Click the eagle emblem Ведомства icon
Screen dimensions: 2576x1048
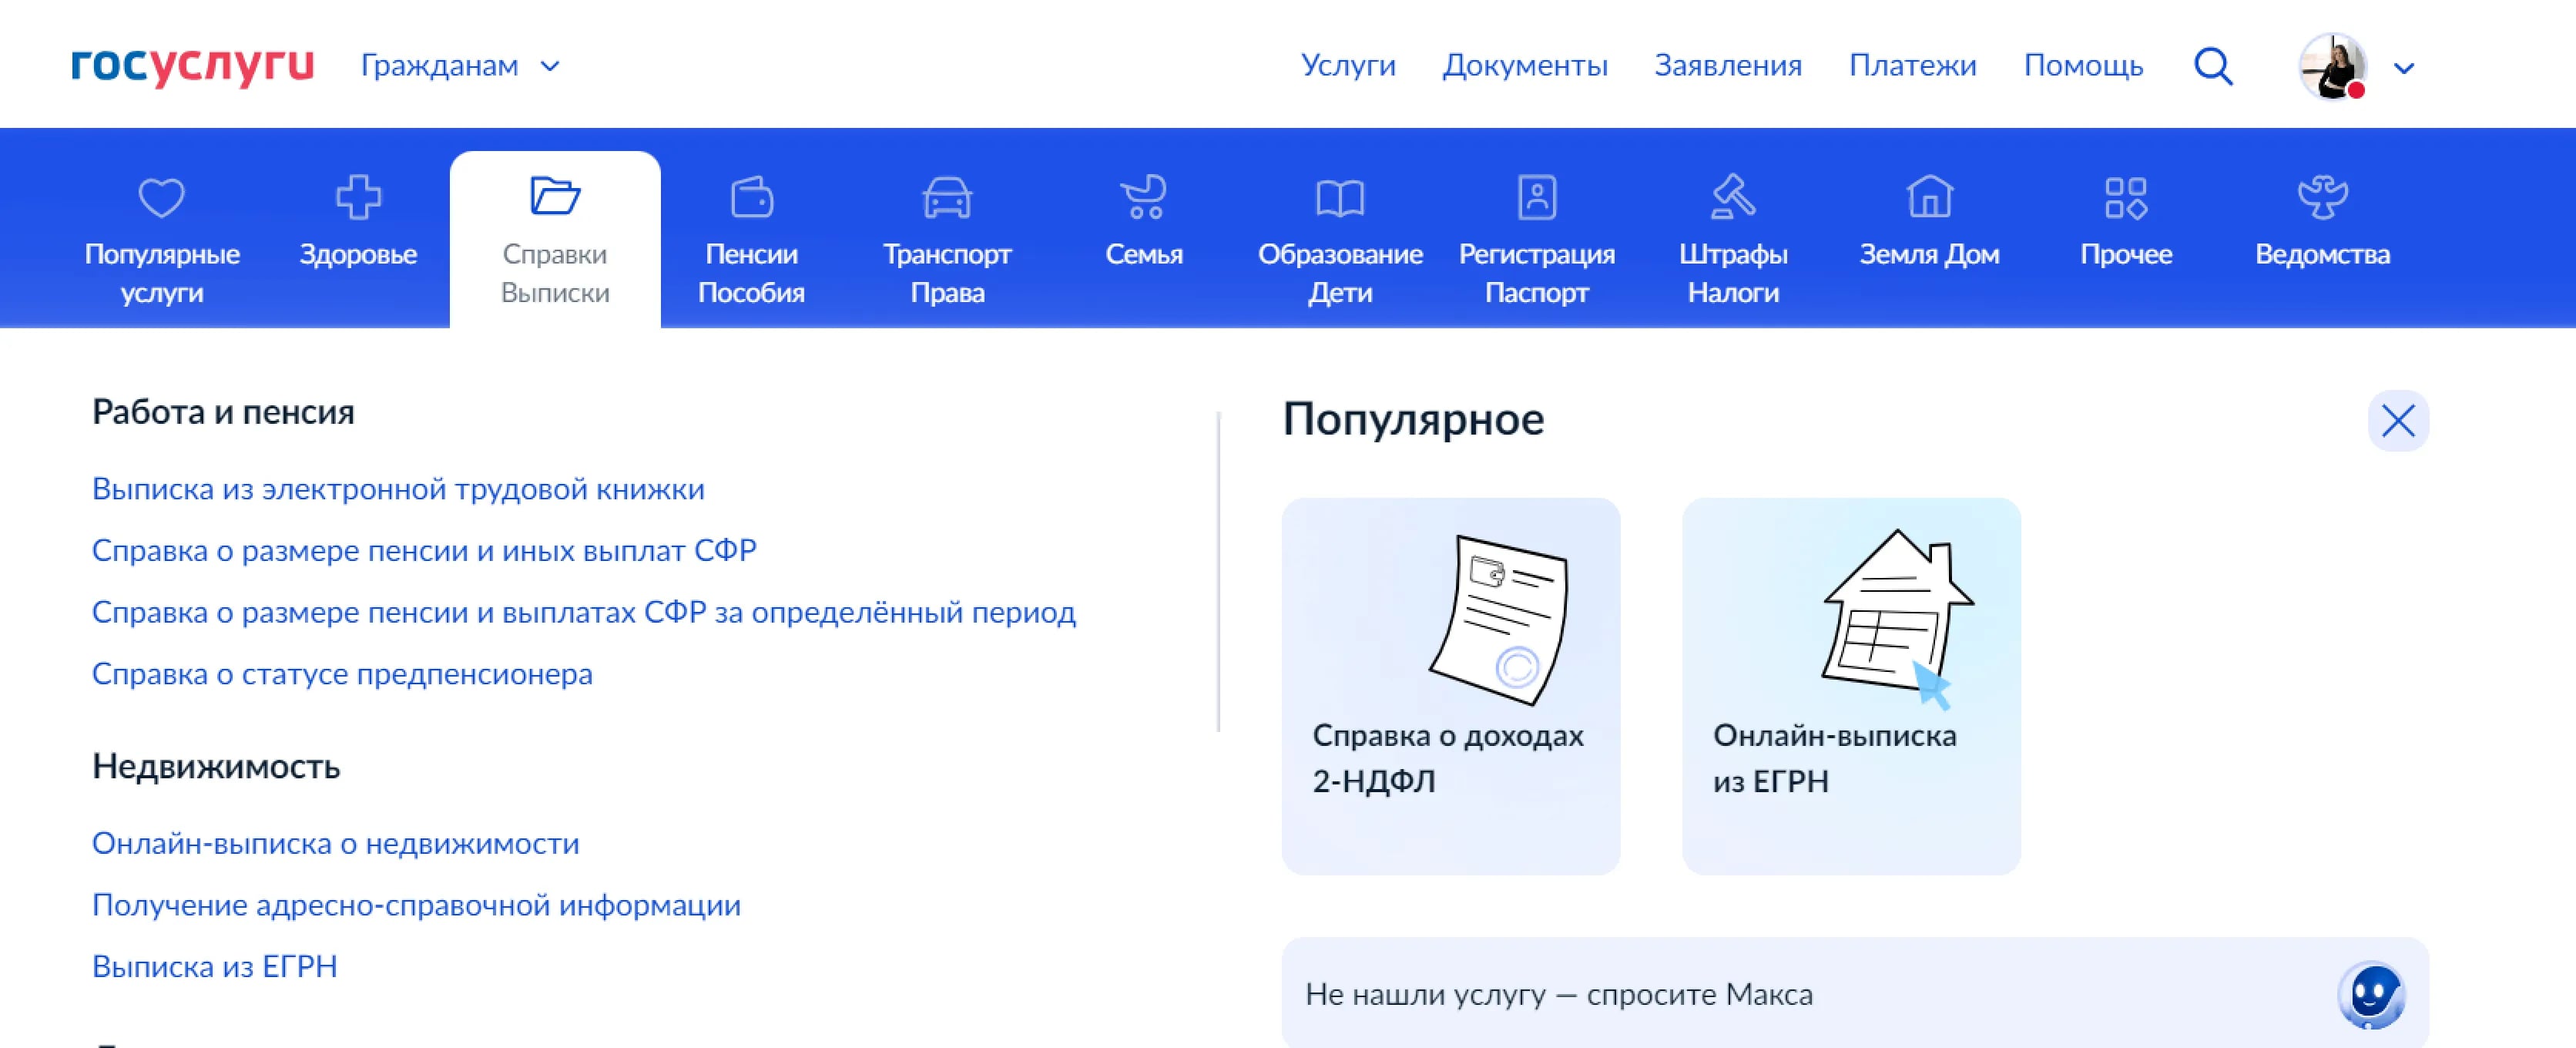pos(2322,197)
